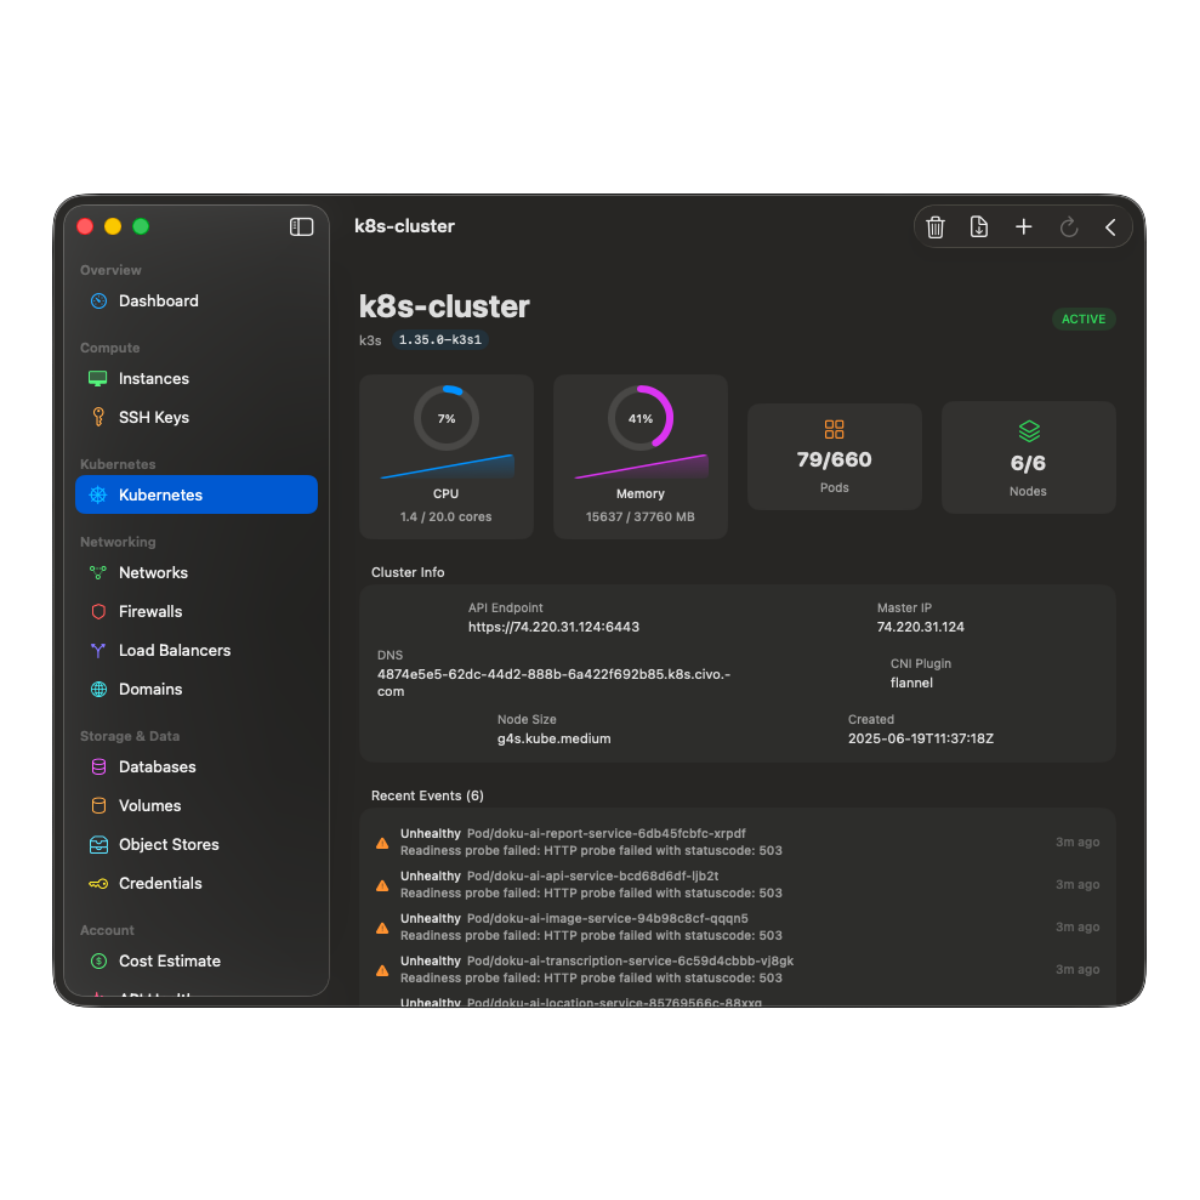This screenshot has width=1200, height=1200.
Task: Click the Object Stores tray icon
Action: pos(98,845)
